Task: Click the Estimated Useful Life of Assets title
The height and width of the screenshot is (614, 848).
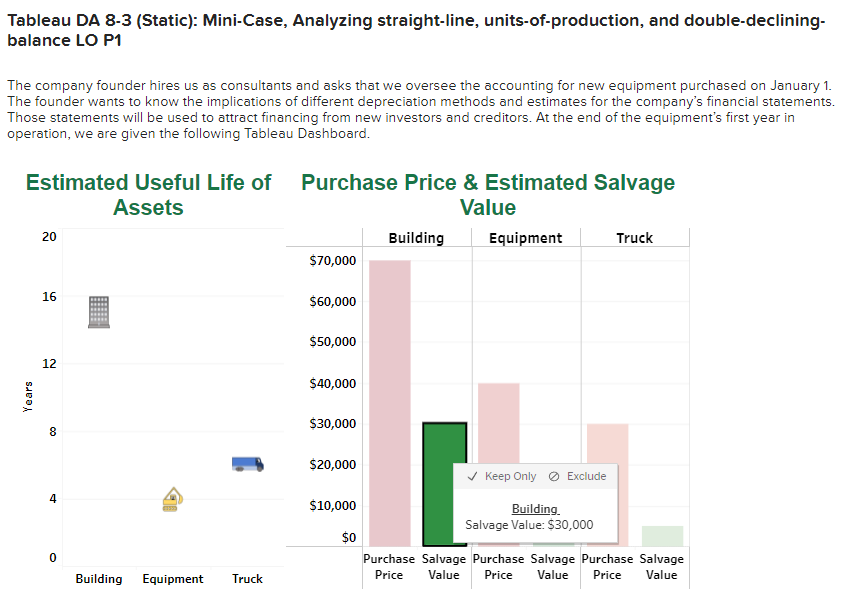Action: click(x=148, y=195)
